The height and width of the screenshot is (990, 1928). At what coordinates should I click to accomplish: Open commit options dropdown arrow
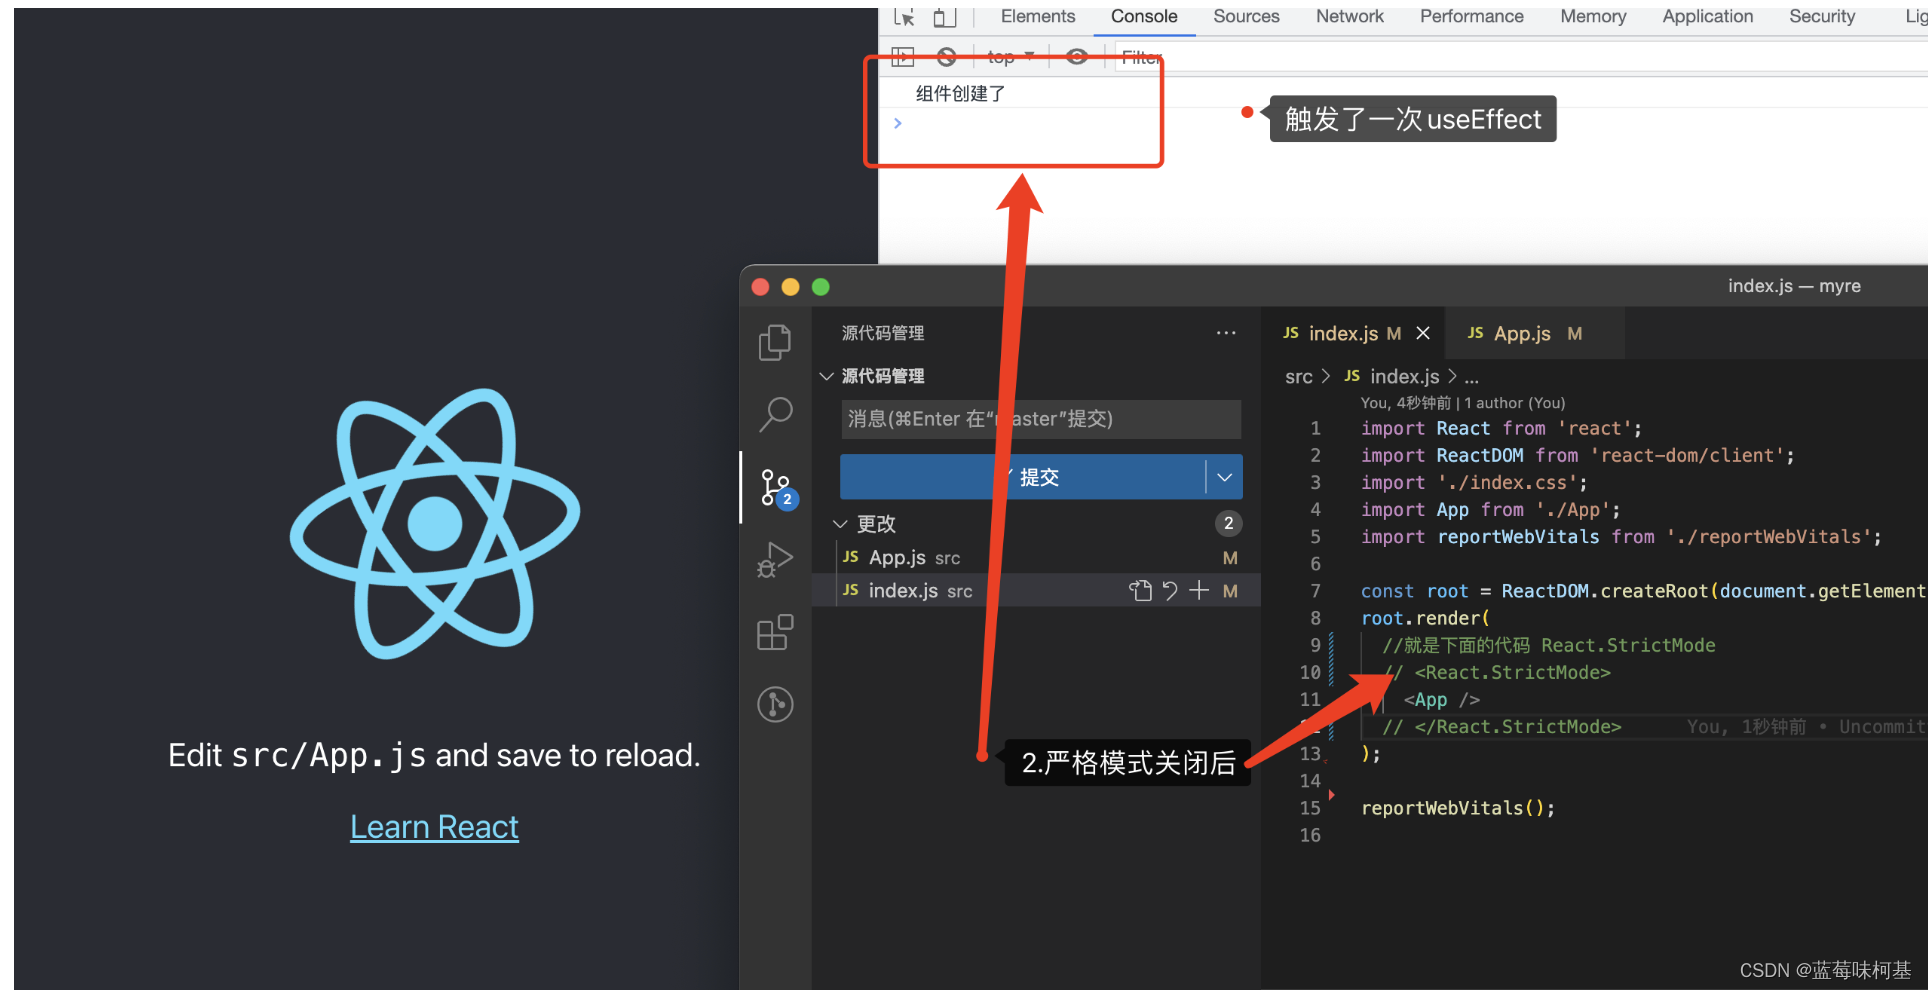(1224, 477)
